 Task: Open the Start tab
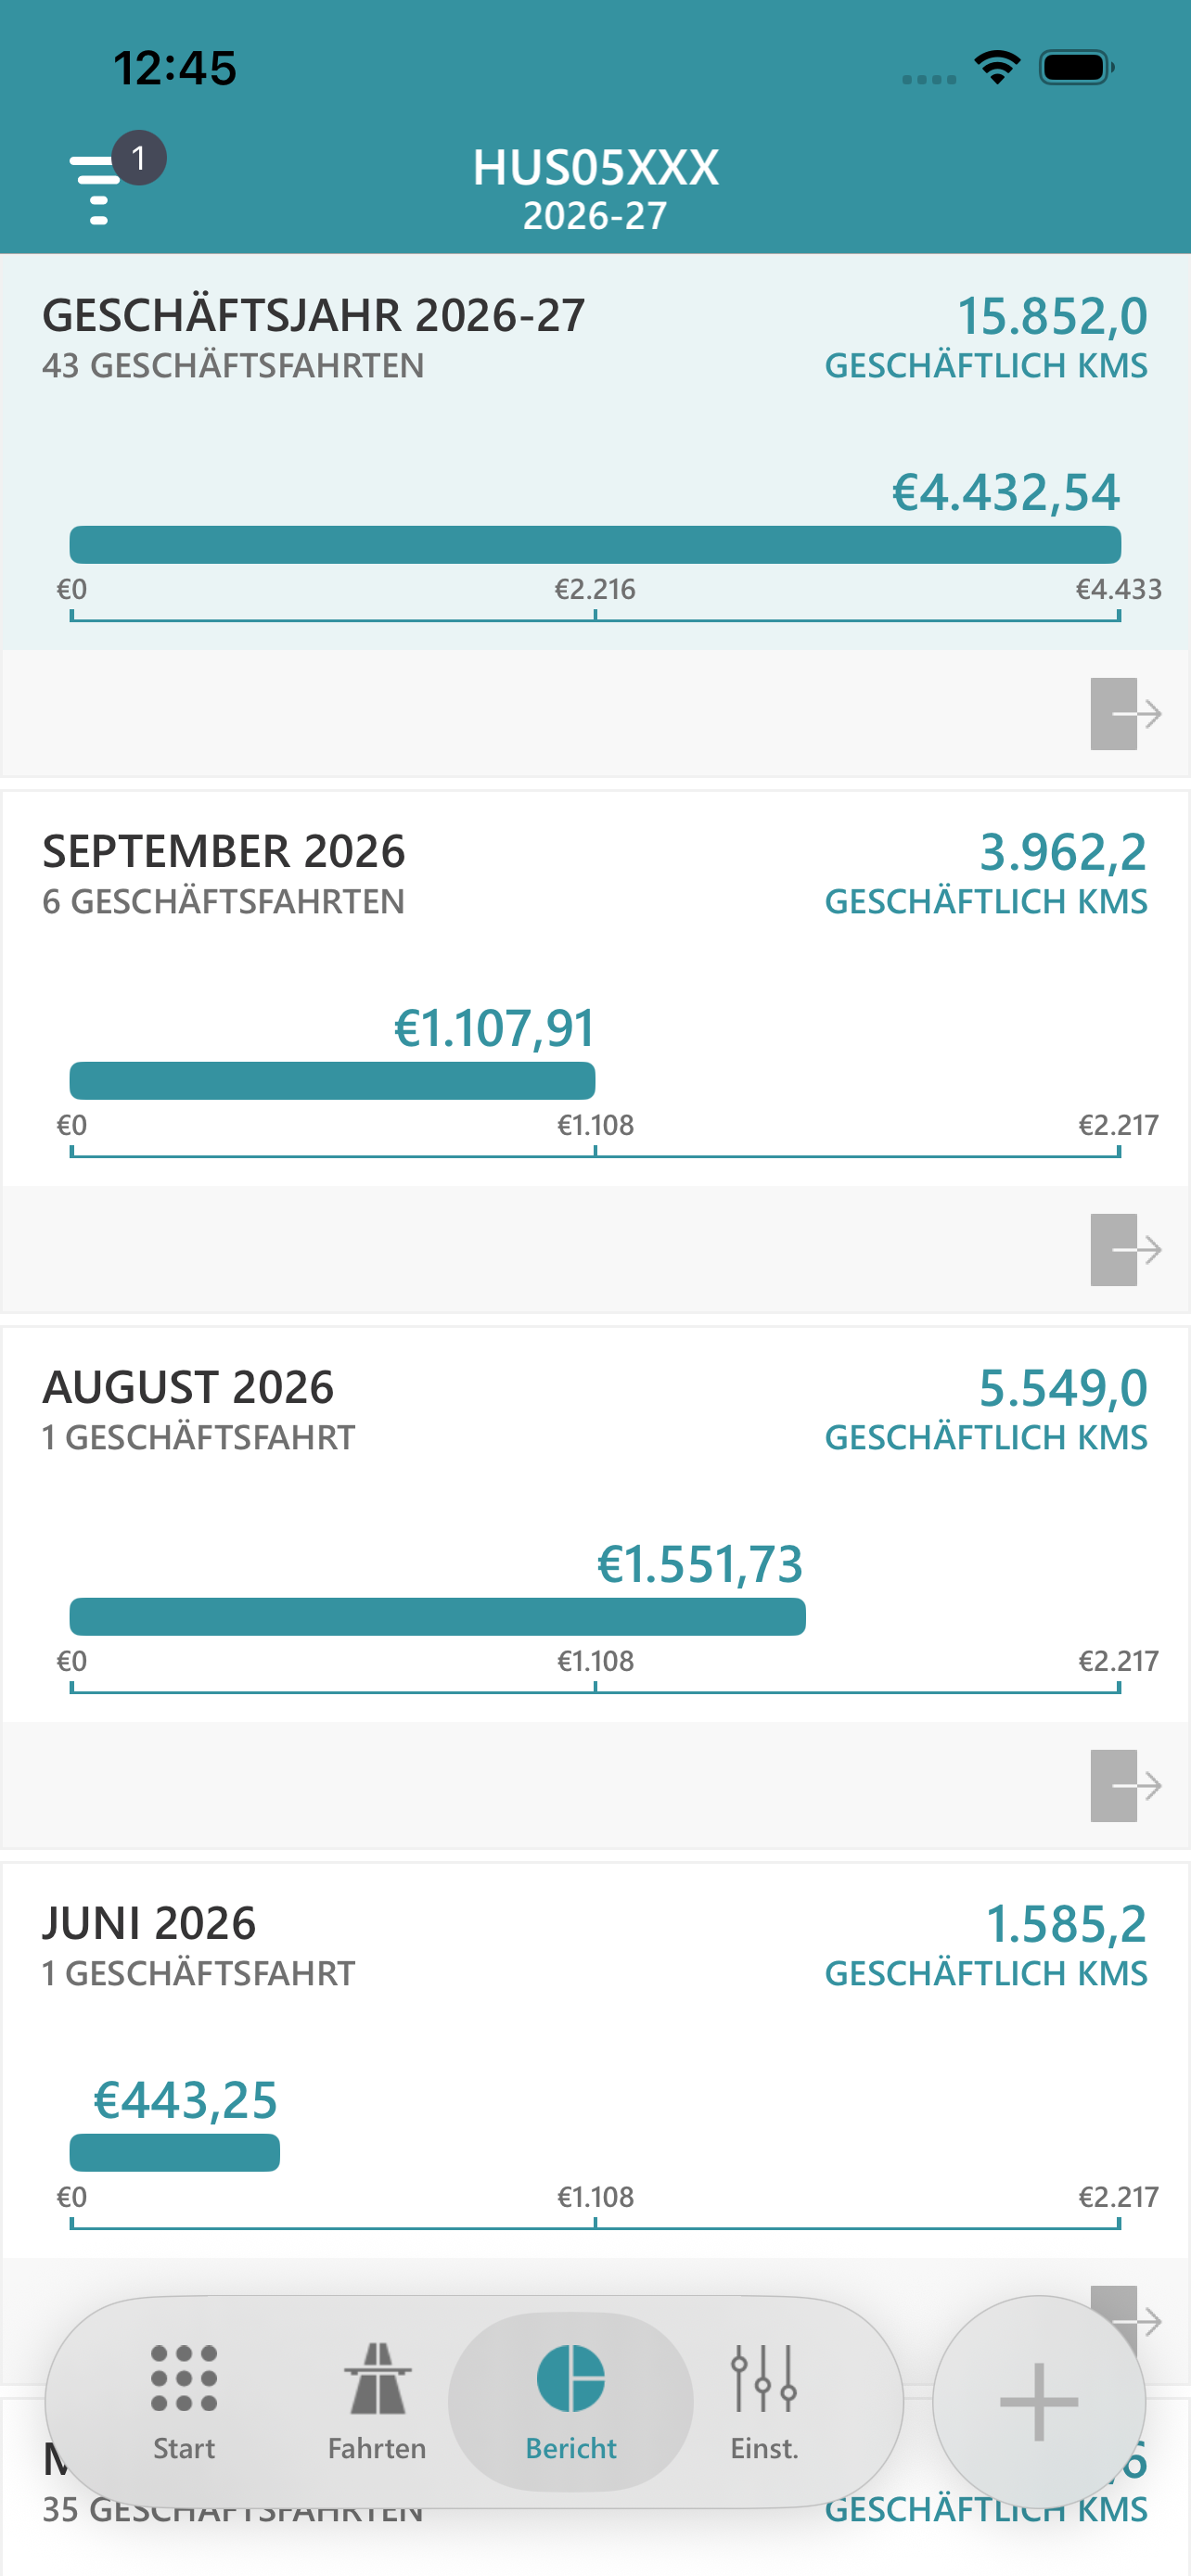(x=184, y=2402)
